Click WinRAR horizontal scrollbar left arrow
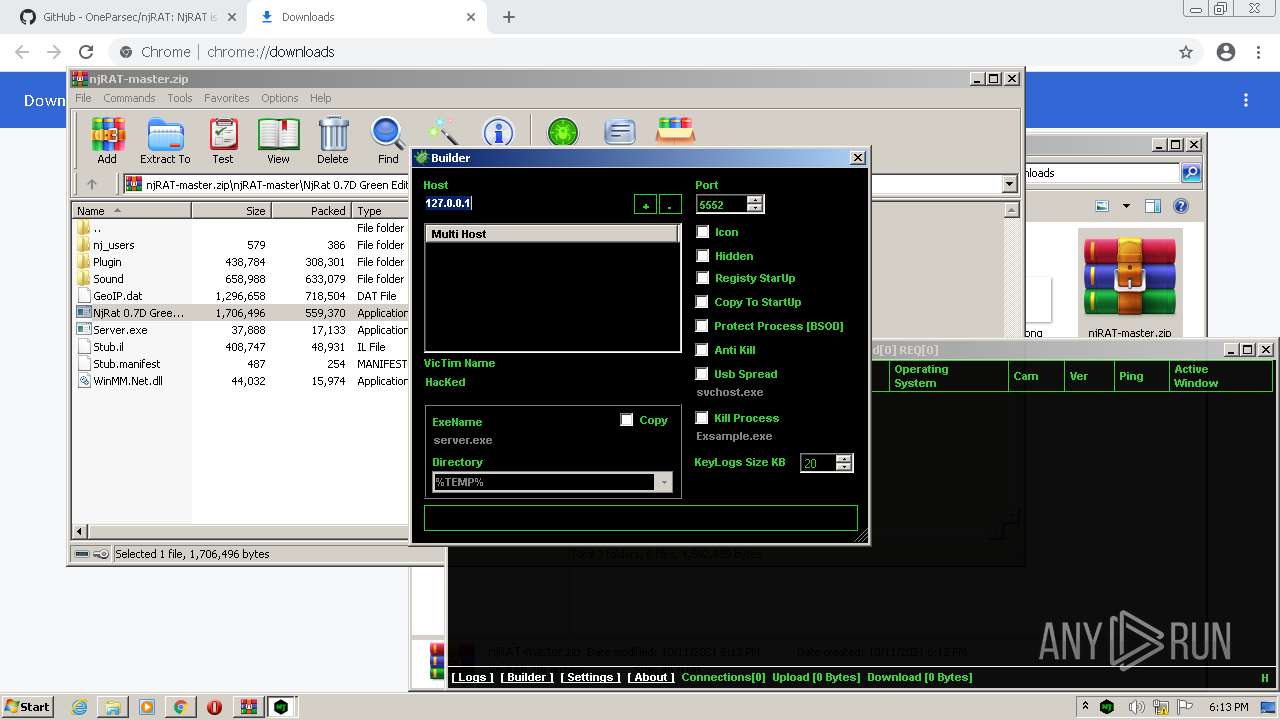Image resolution: width=1280 pixels, height=720 pixels. (80, 531)
